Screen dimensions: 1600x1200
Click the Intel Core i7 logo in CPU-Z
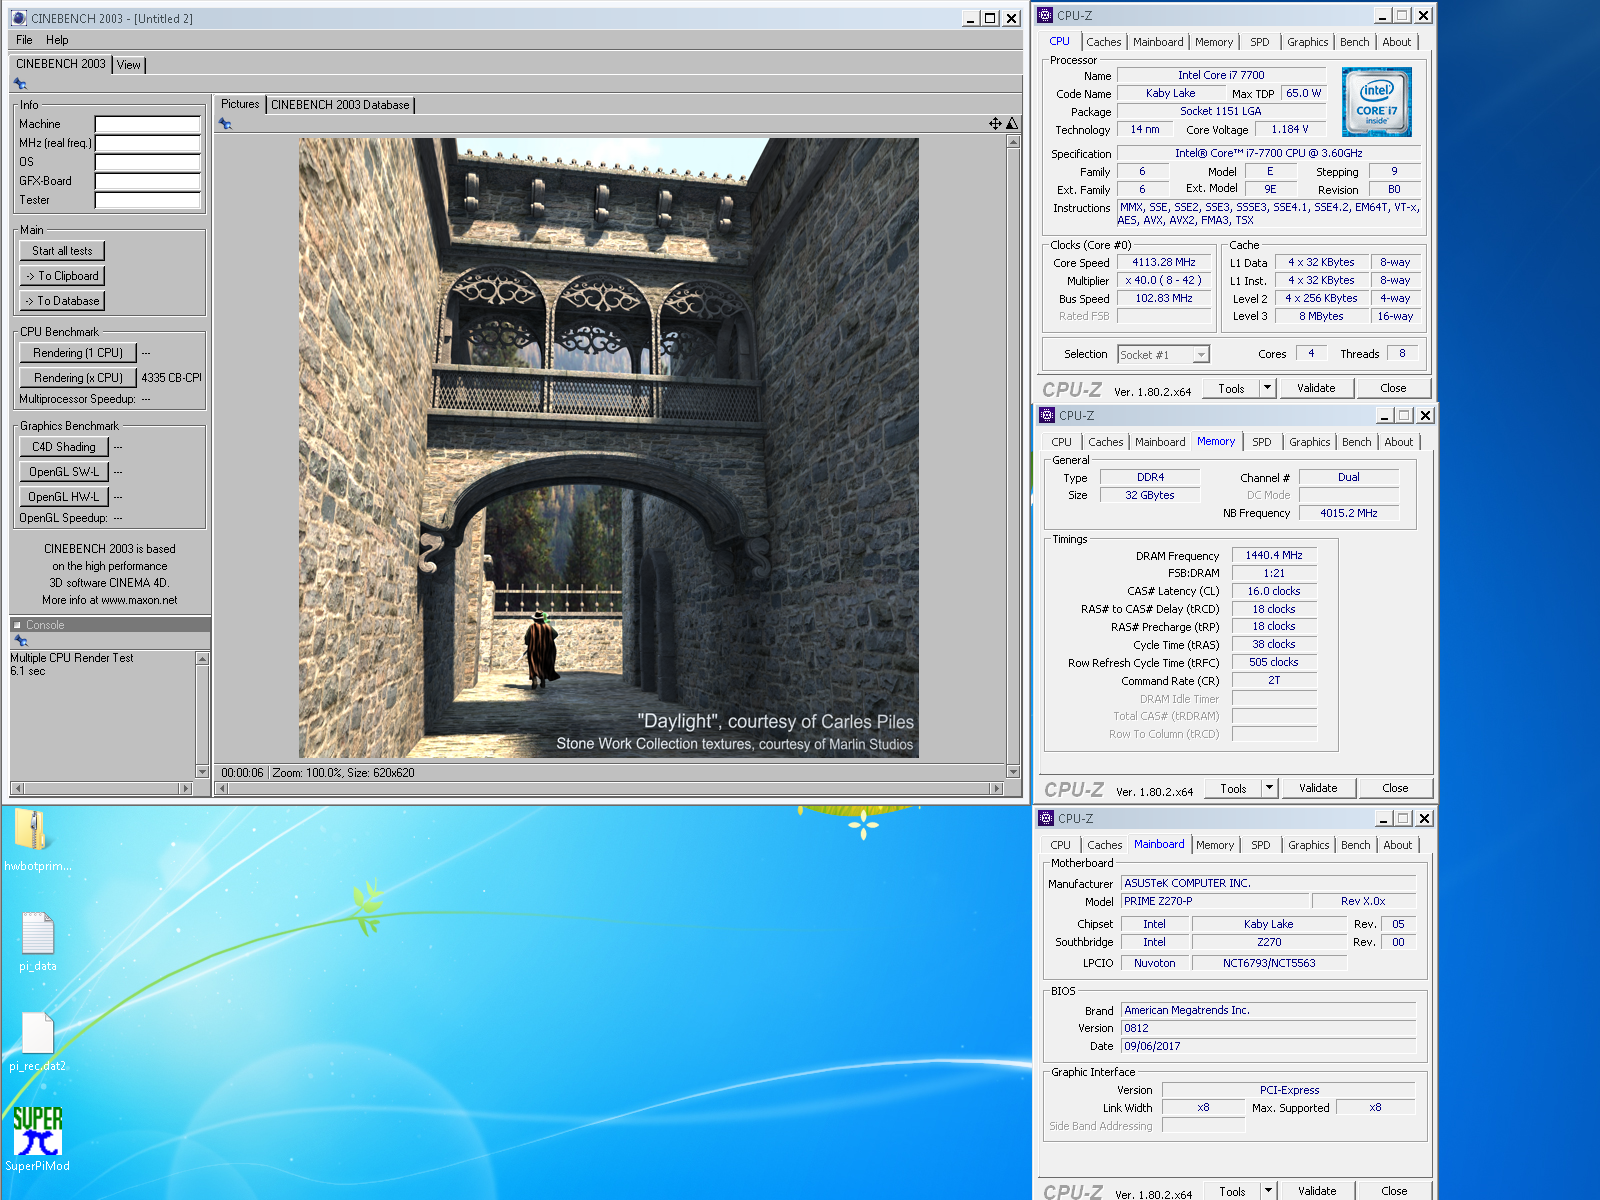point(1376,102)
